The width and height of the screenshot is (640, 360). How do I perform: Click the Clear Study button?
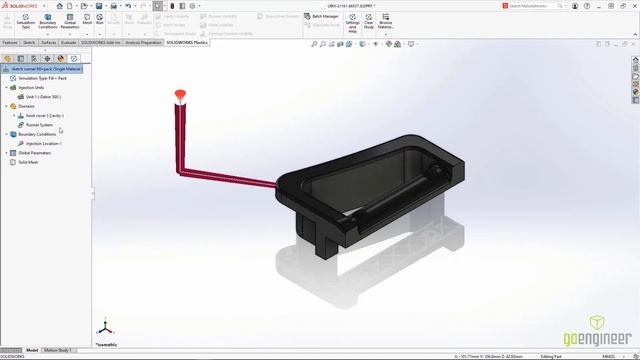pos(369,21)
